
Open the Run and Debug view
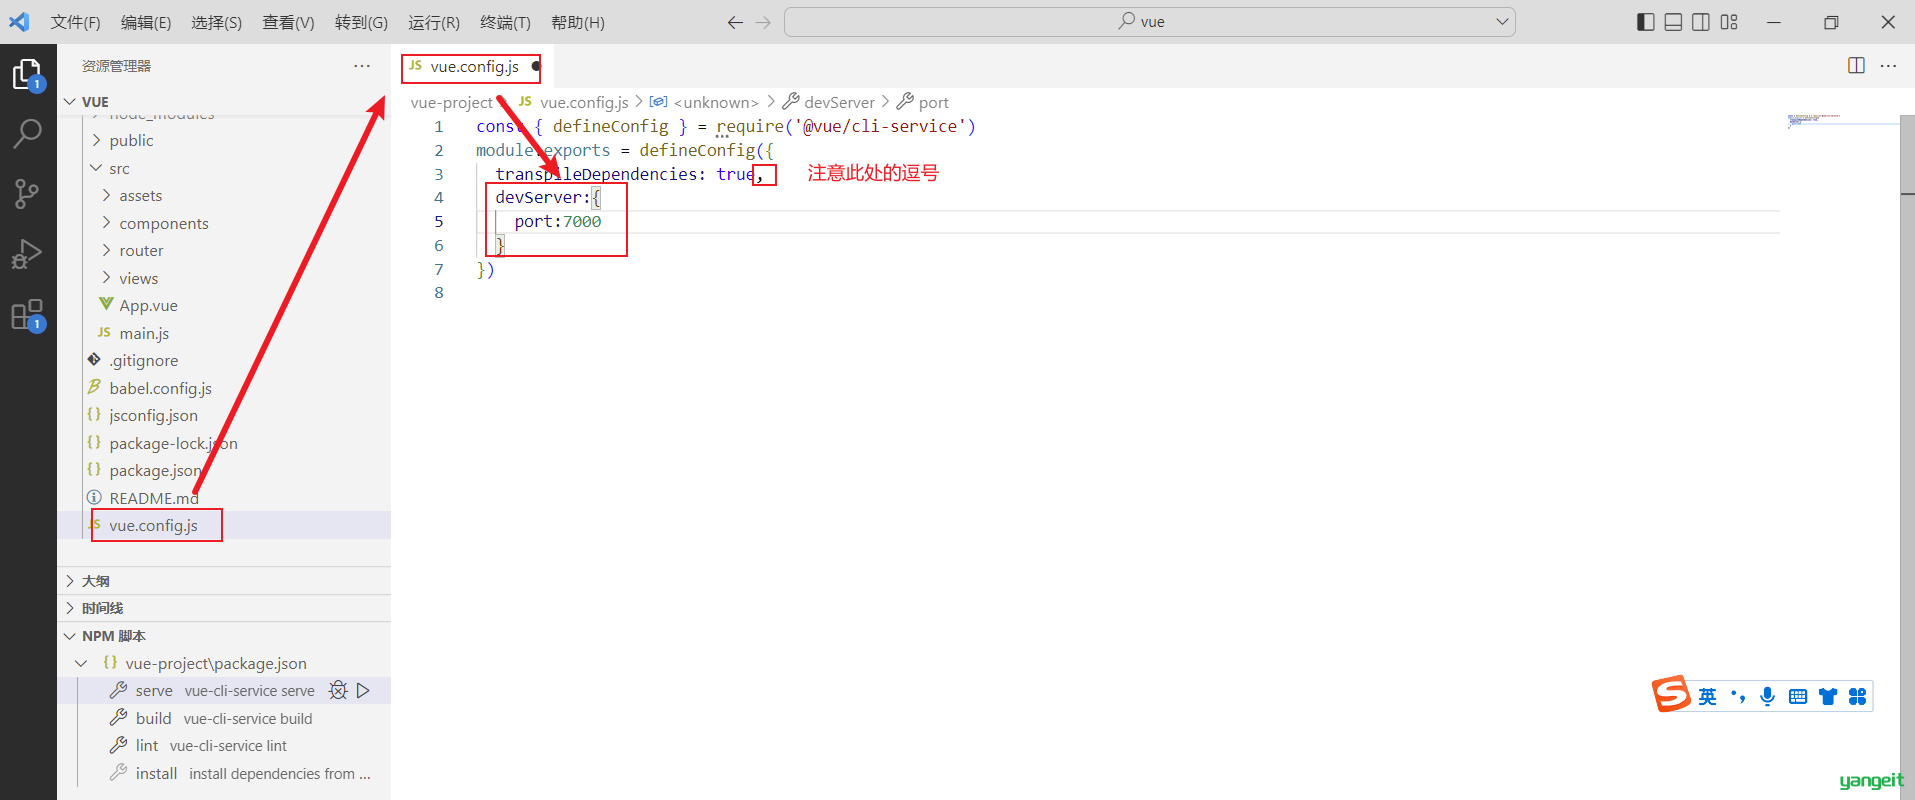(27, 254)
